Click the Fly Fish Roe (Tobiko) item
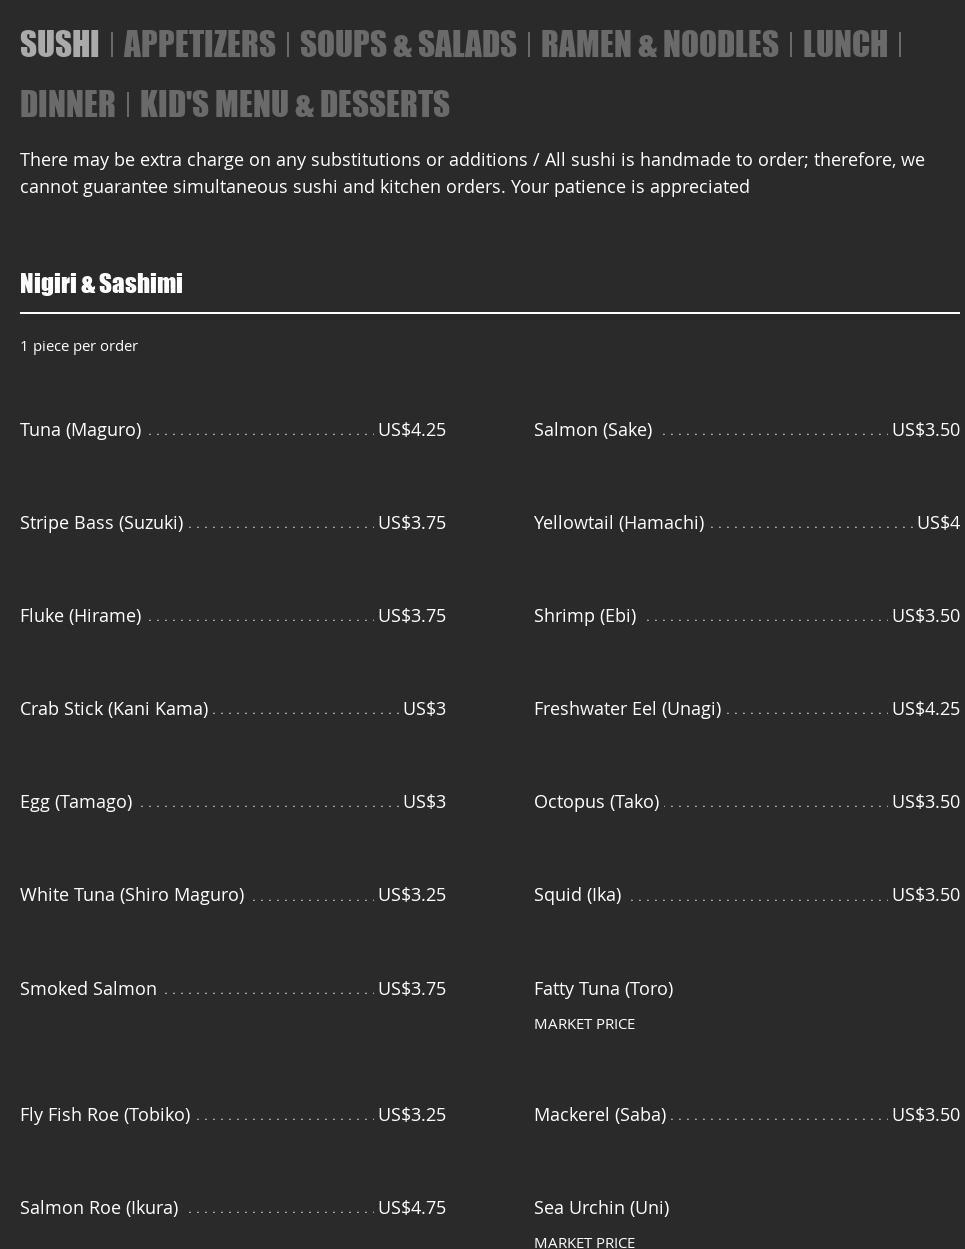 [x=105, y=1114]
